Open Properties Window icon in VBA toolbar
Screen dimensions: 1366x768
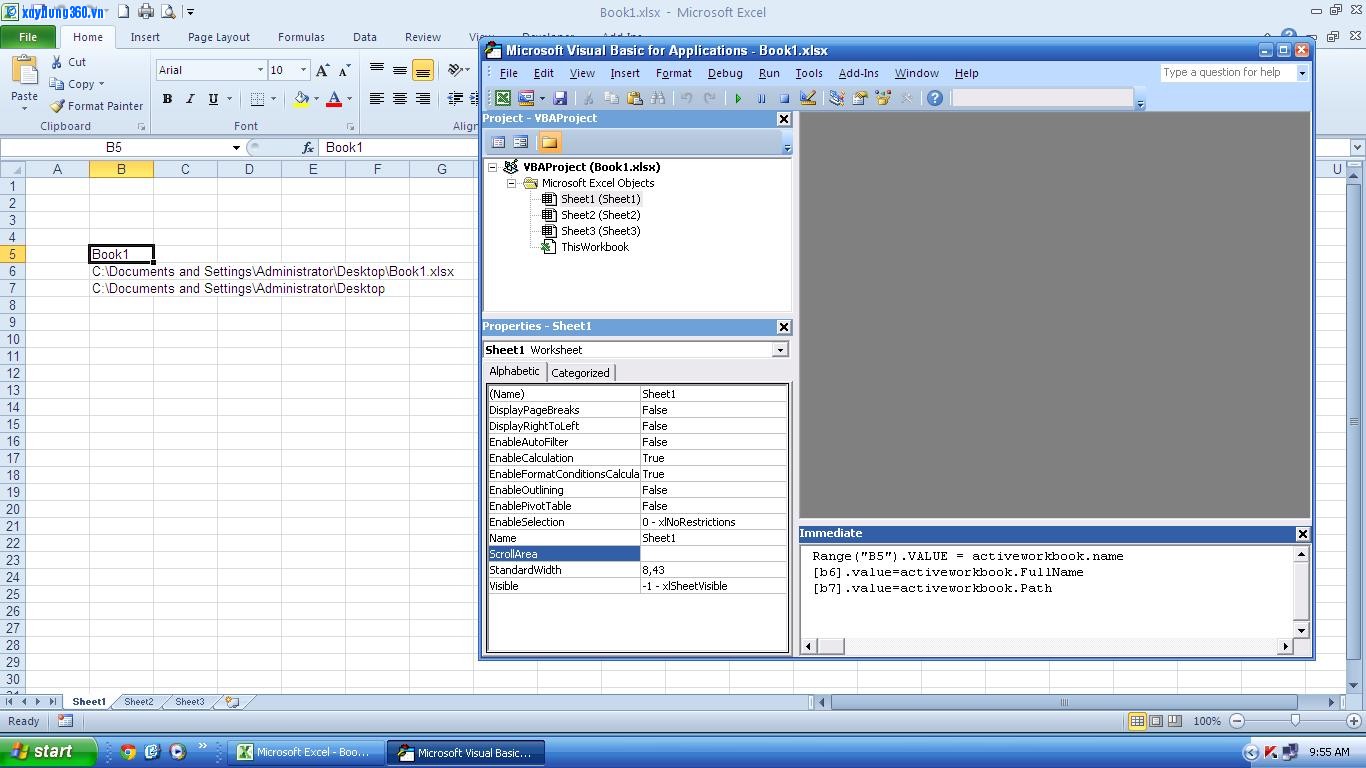[x=859, y=98]
